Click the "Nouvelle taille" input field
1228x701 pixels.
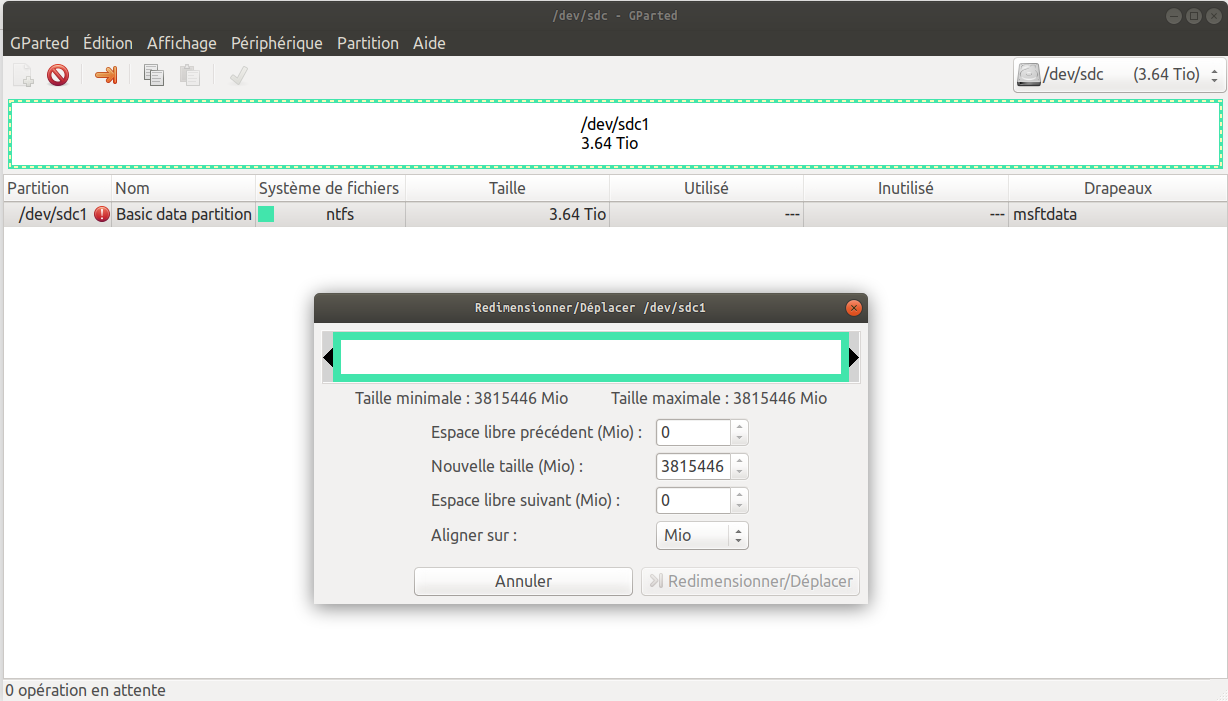693,466
